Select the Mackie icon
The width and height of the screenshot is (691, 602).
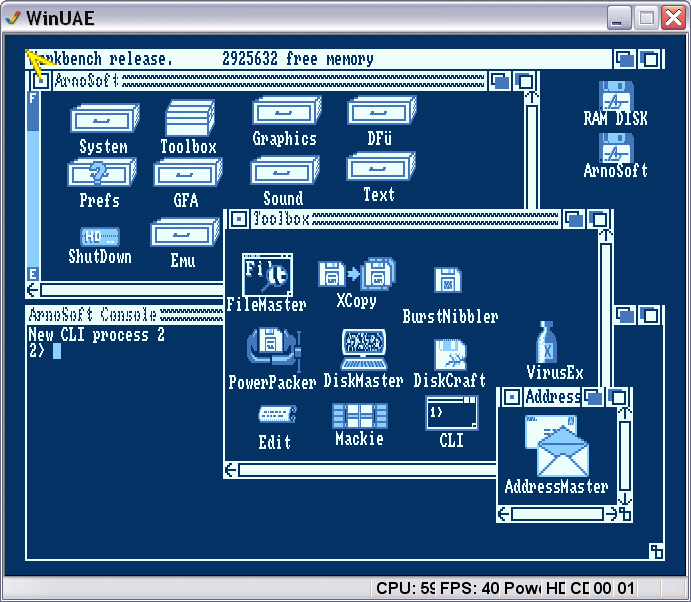[x=360, y=416]
